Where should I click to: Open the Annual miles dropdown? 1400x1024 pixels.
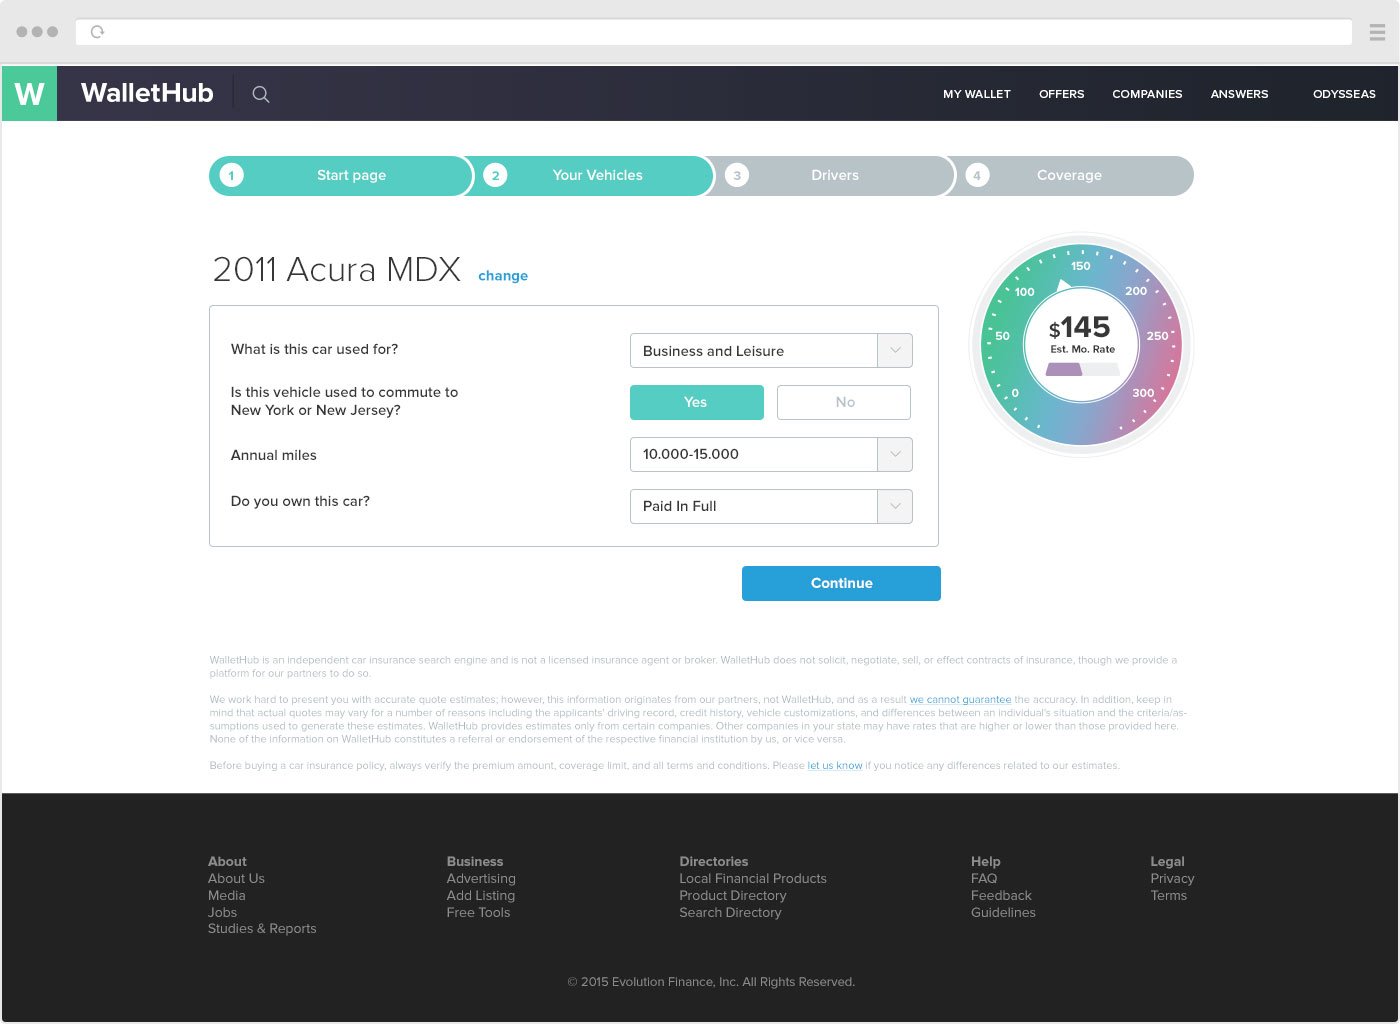tap(895, 454)
